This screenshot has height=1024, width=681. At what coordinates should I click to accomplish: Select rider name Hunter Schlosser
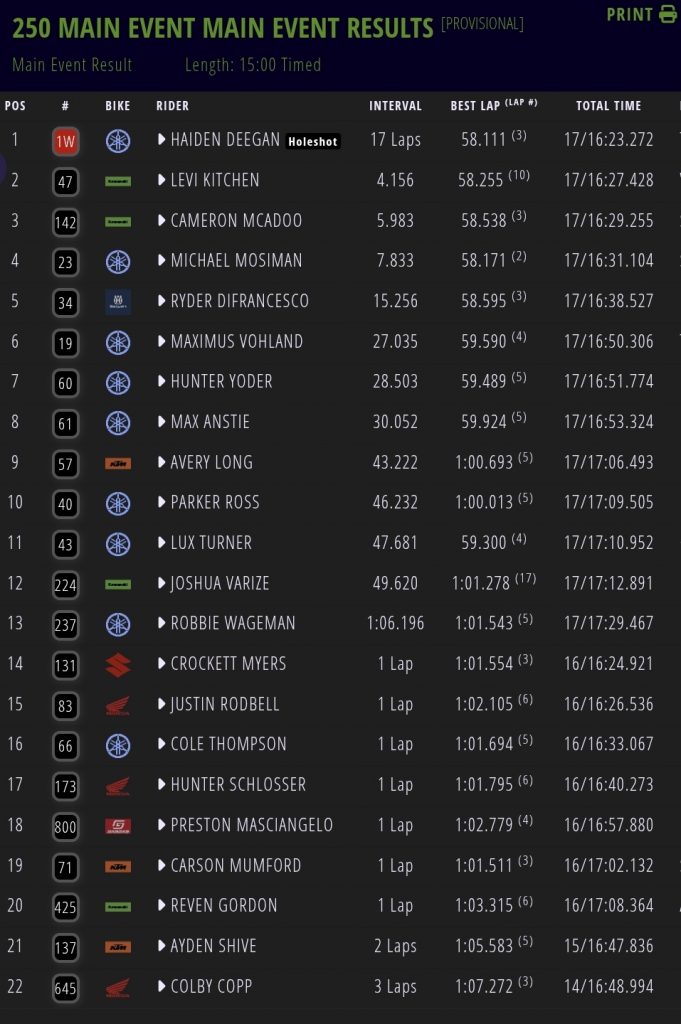[238, 785]
